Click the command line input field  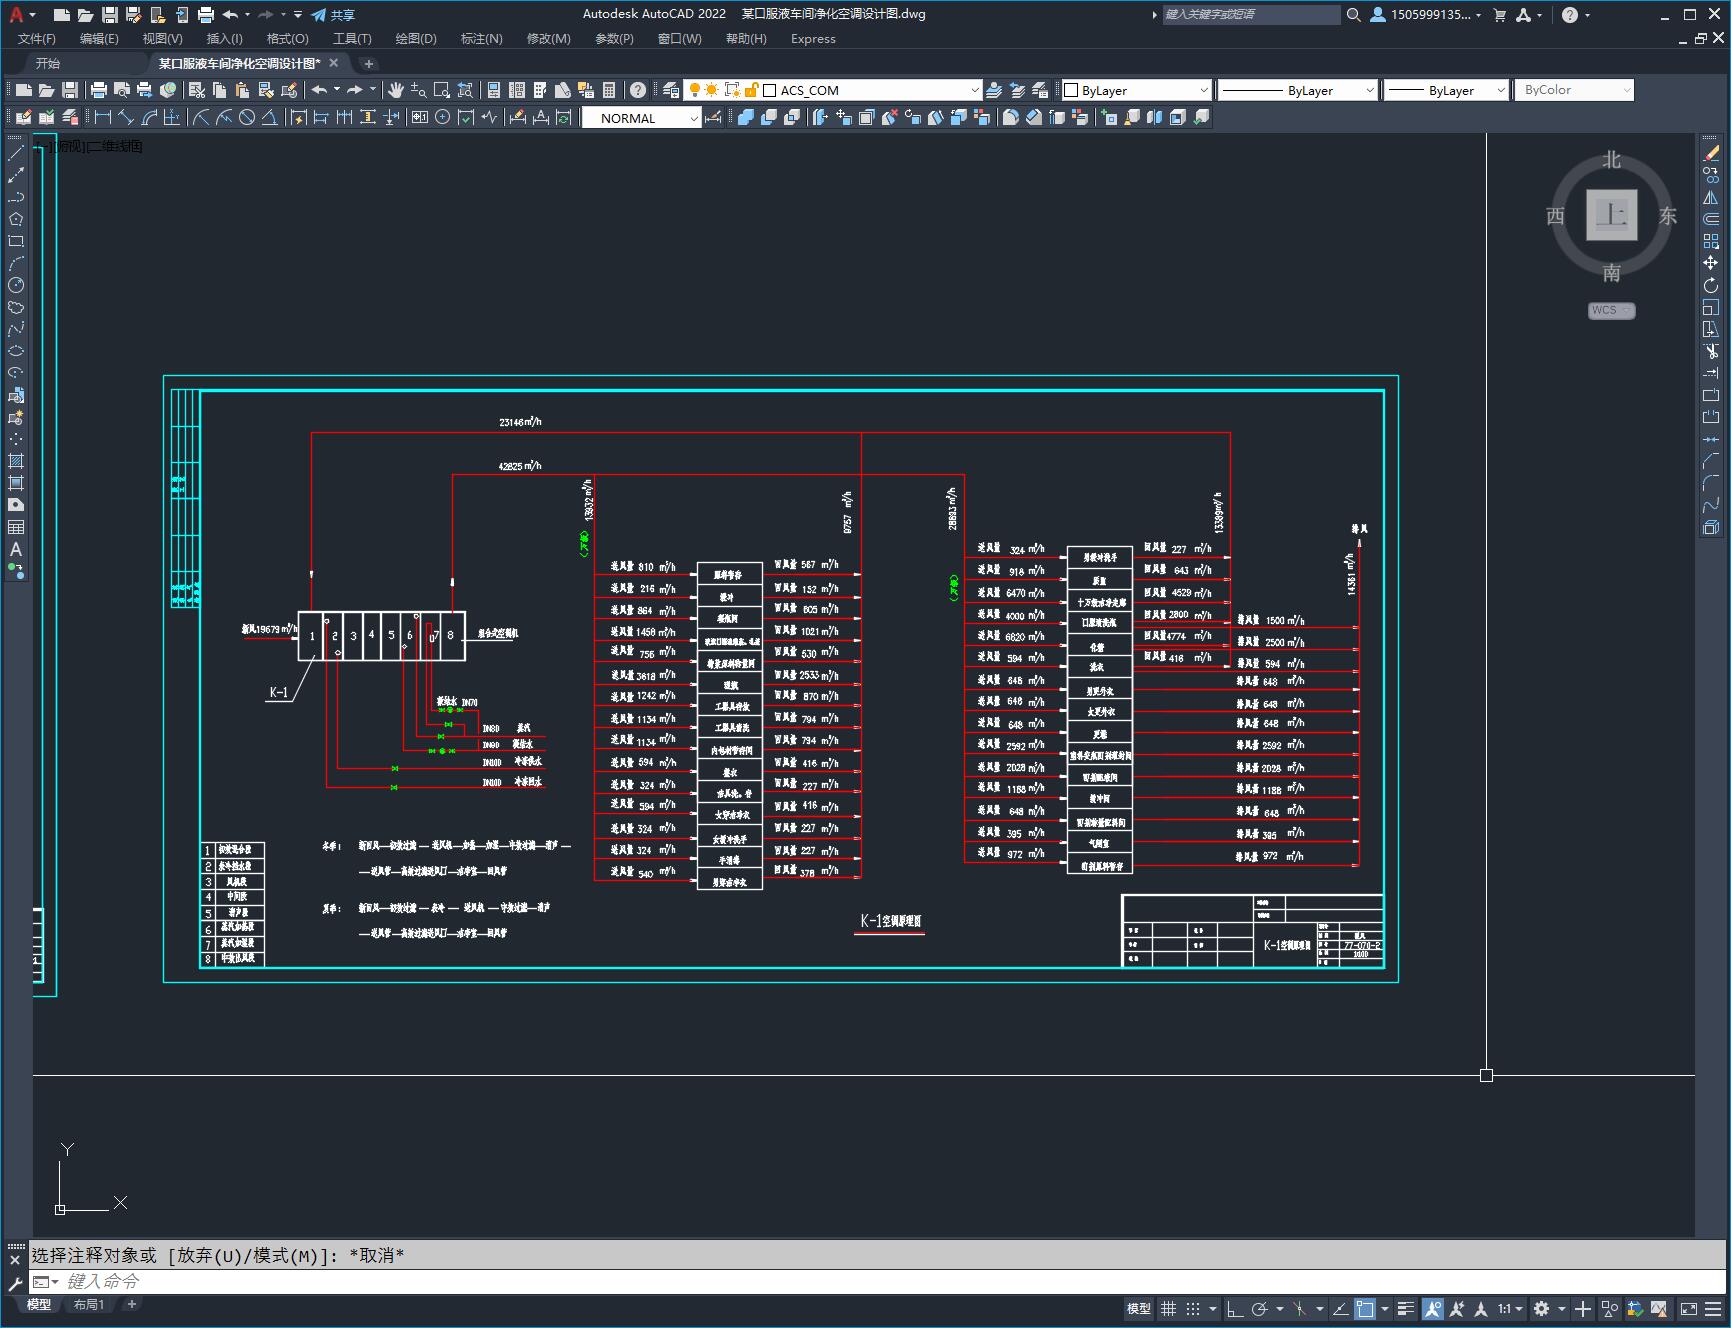[880, 1281]
